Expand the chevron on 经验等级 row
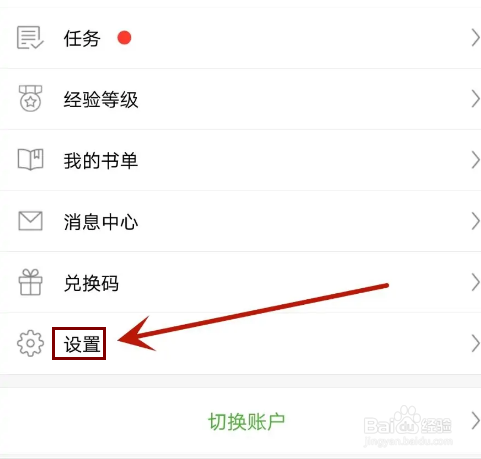Image resolution: width=481 pixels, height=459 pixels. pyautogui.click(x=475, y=99)
